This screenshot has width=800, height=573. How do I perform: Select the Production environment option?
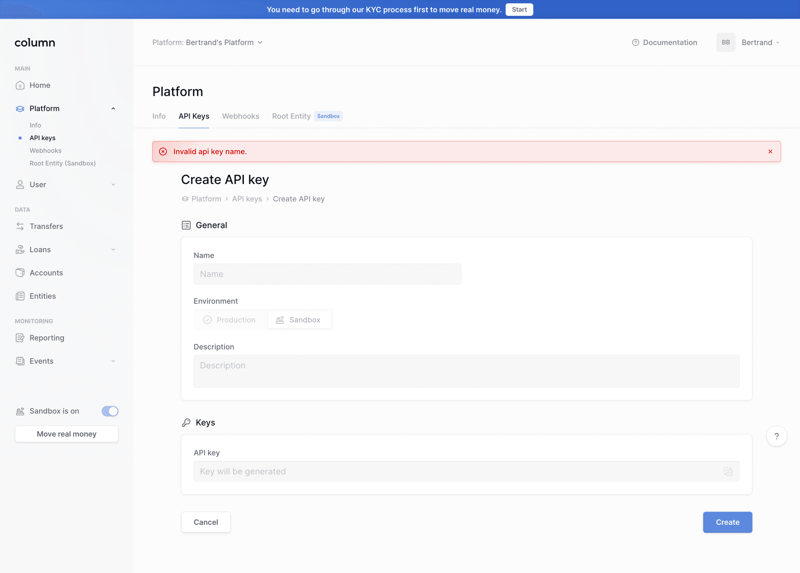pos(230,320)
